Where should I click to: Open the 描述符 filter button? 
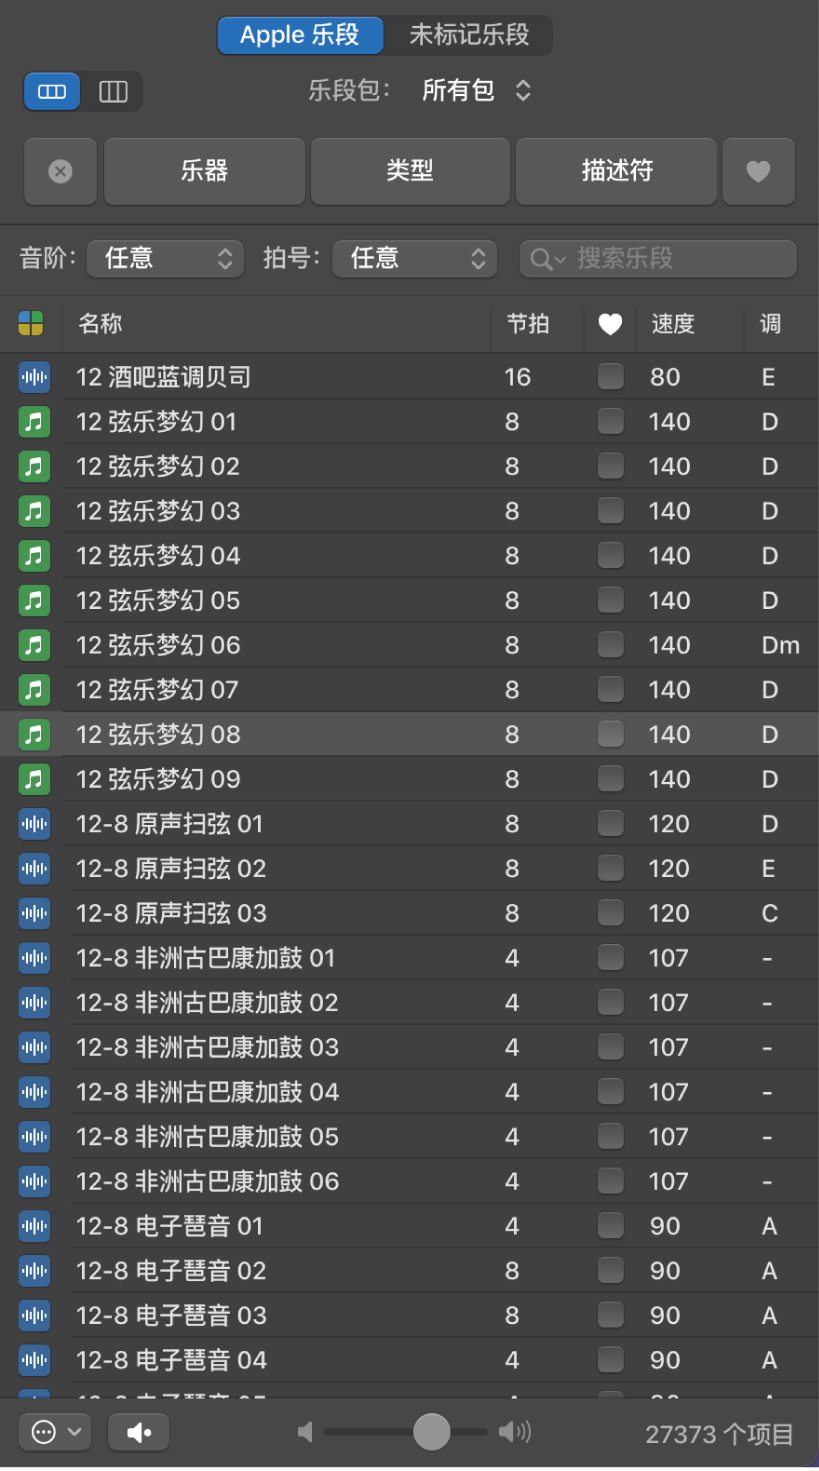[617, 172]
